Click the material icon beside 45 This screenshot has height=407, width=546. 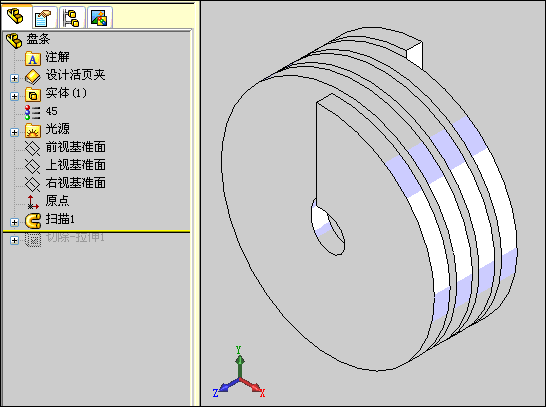(x=32, y=112)
